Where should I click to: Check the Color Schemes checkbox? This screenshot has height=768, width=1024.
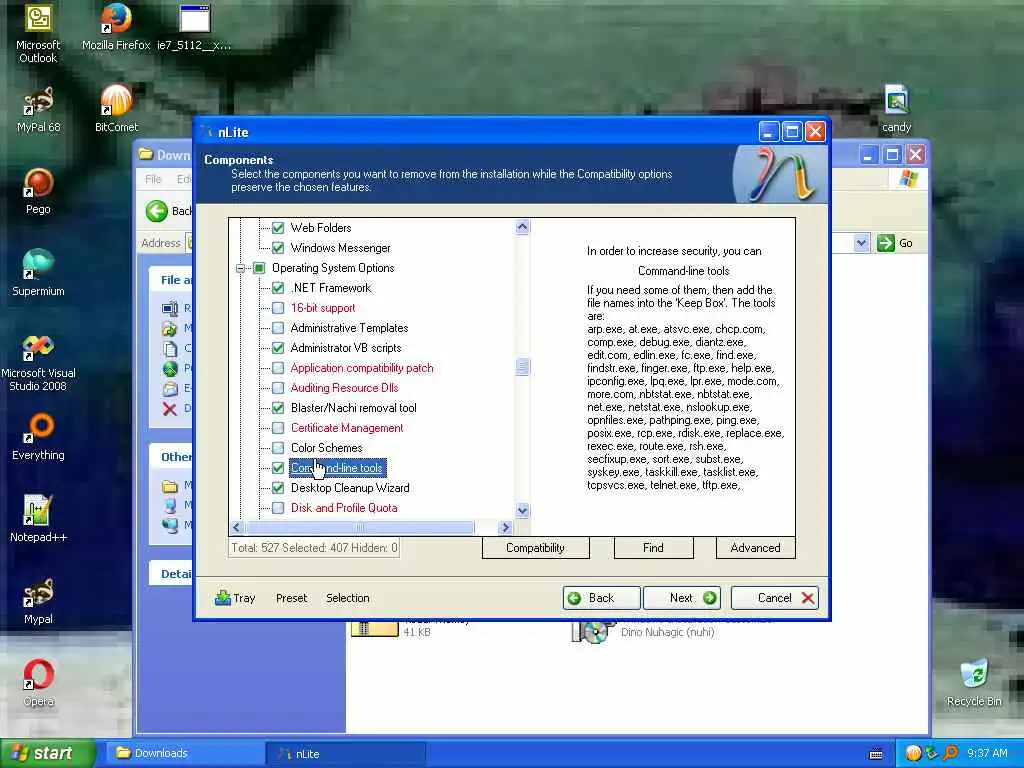coord(278,448)
